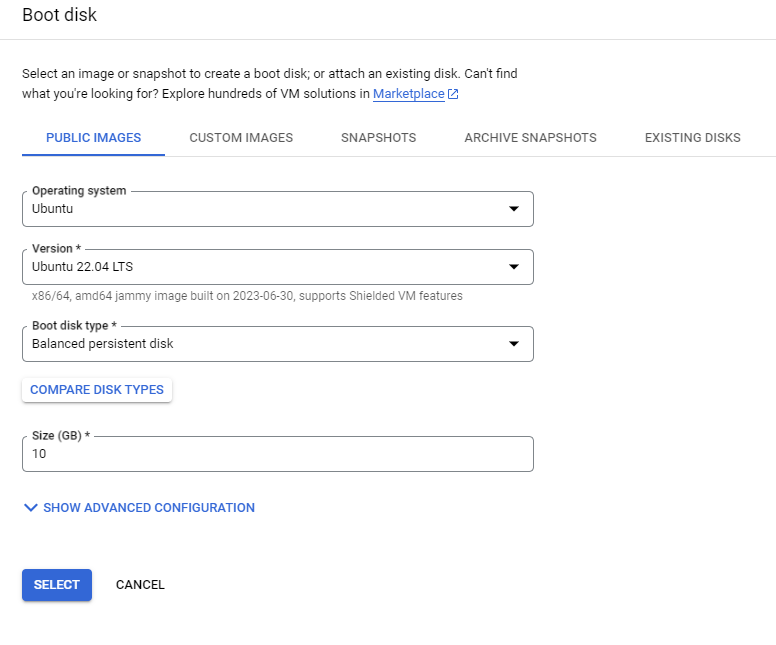The width and height of the screenshot is (776, 645).
Task: Click the external link icon beside Marketplace
Action: pyautogui.click(x=453, y=94)
